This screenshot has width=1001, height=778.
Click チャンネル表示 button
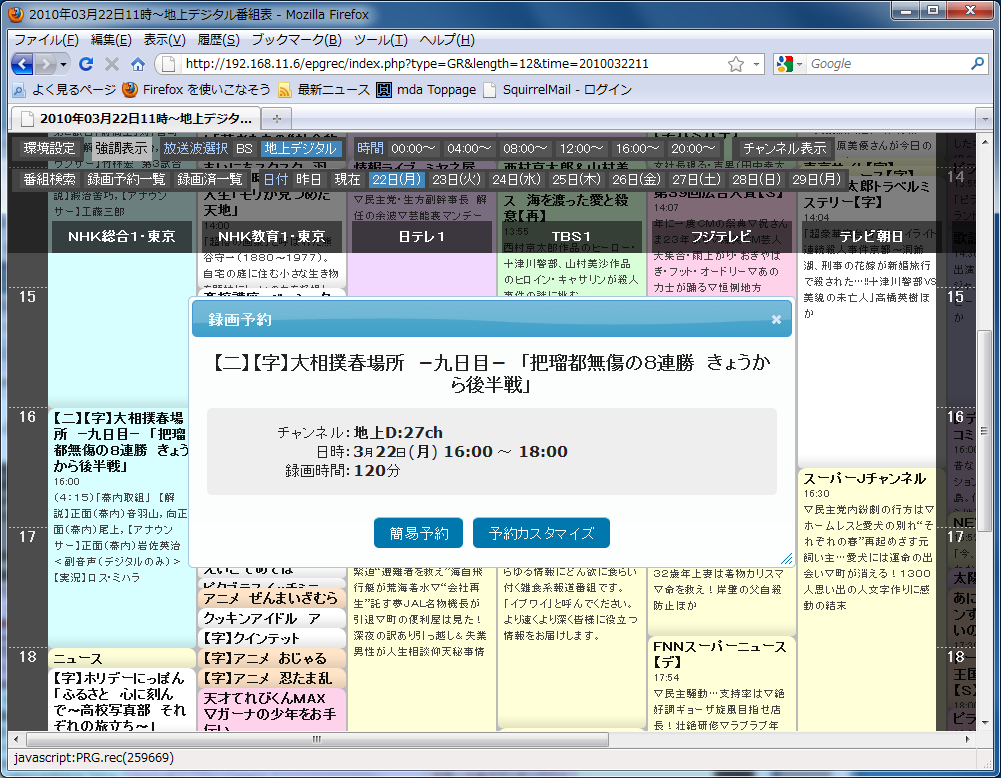tap(785, 149)
